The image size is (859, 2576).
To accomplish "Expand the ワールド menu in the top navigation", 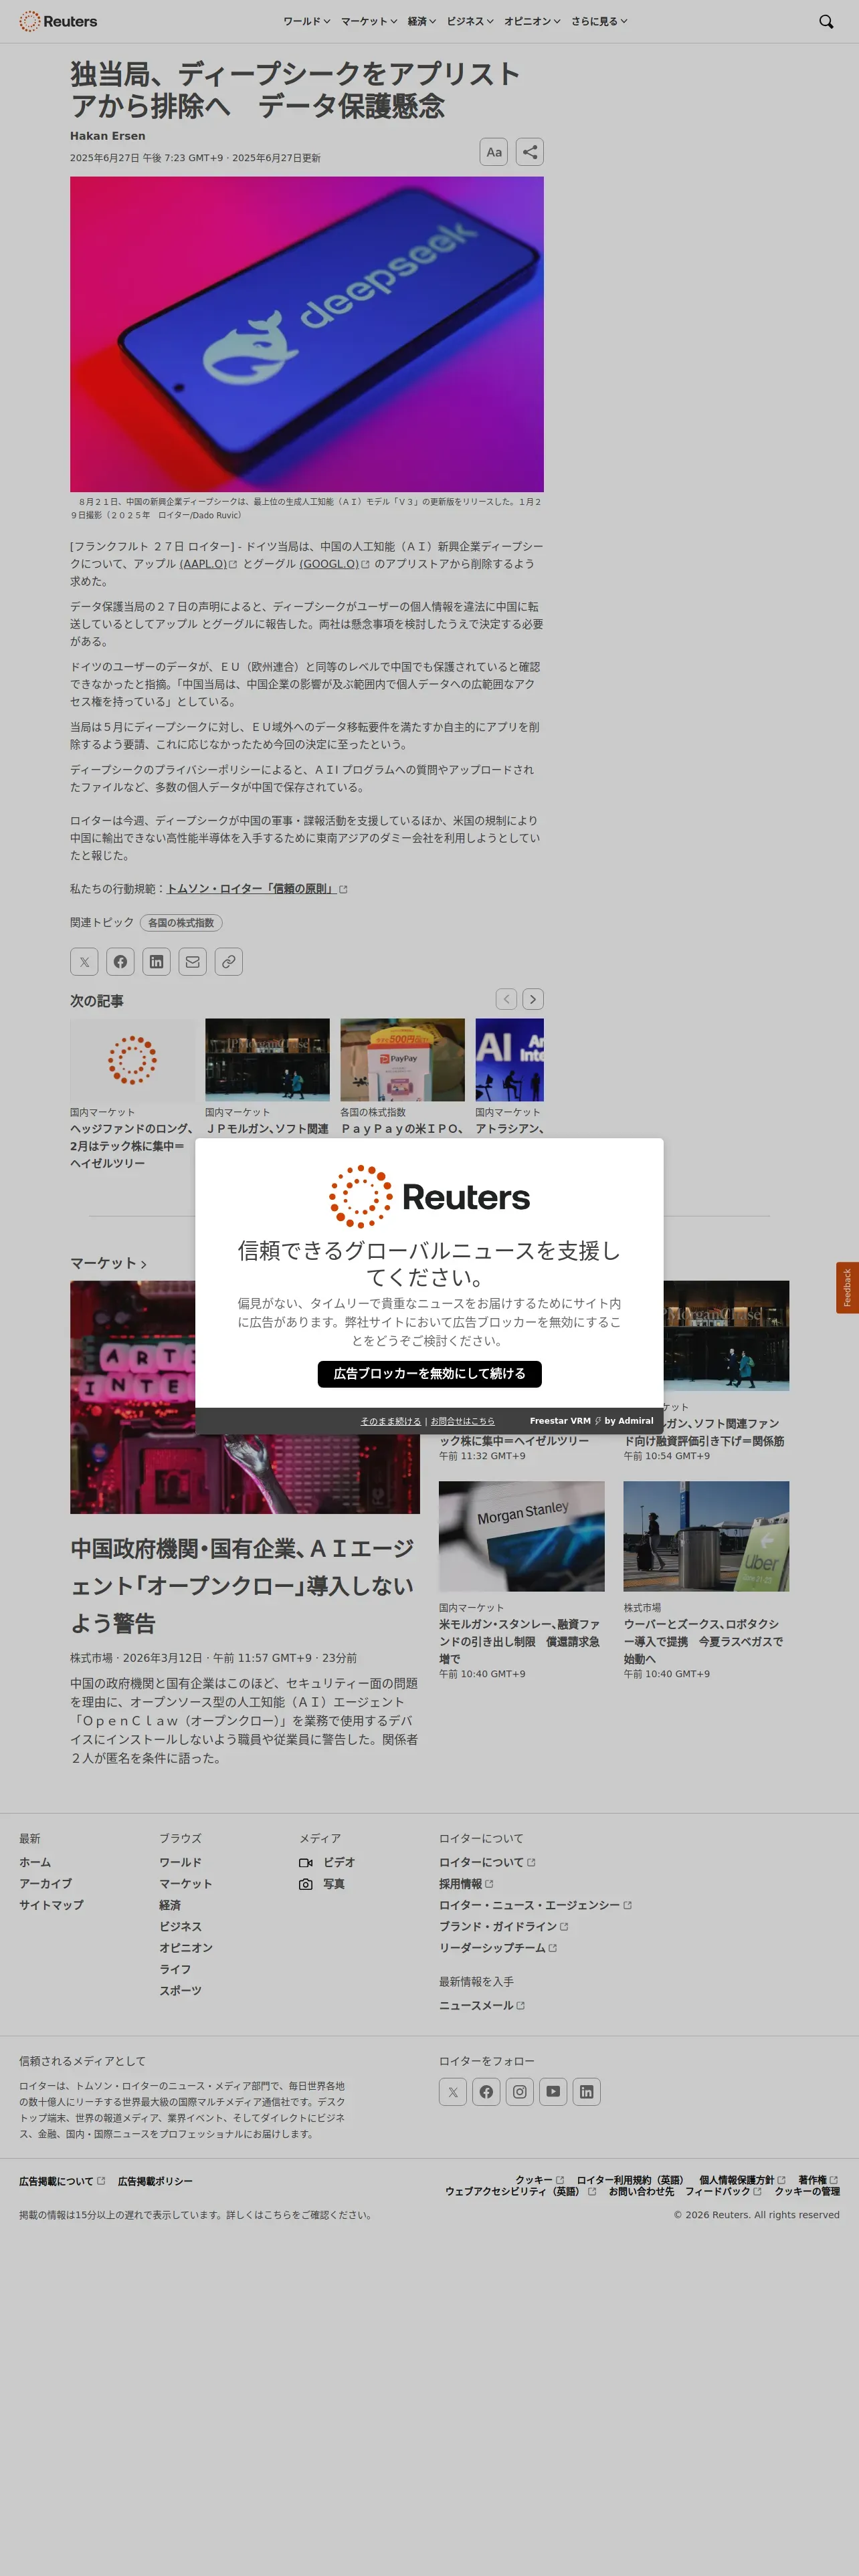I will [306, 21].
